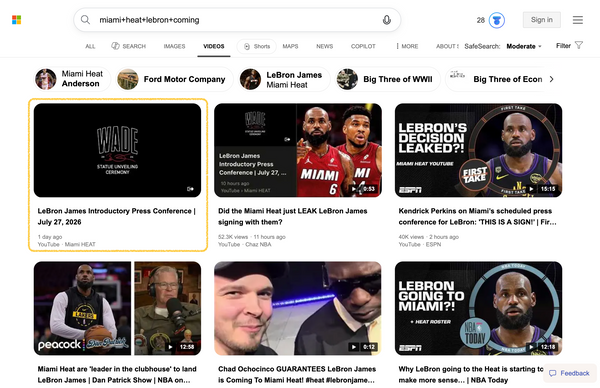Switch to the IMAGES tab

(174, 46)
